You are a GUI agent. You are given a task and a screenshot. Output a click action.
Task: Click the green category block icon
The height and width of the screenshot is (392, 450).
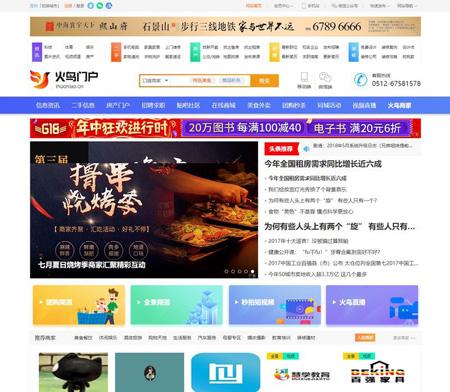pyautogui.click(x=195, y=52)
